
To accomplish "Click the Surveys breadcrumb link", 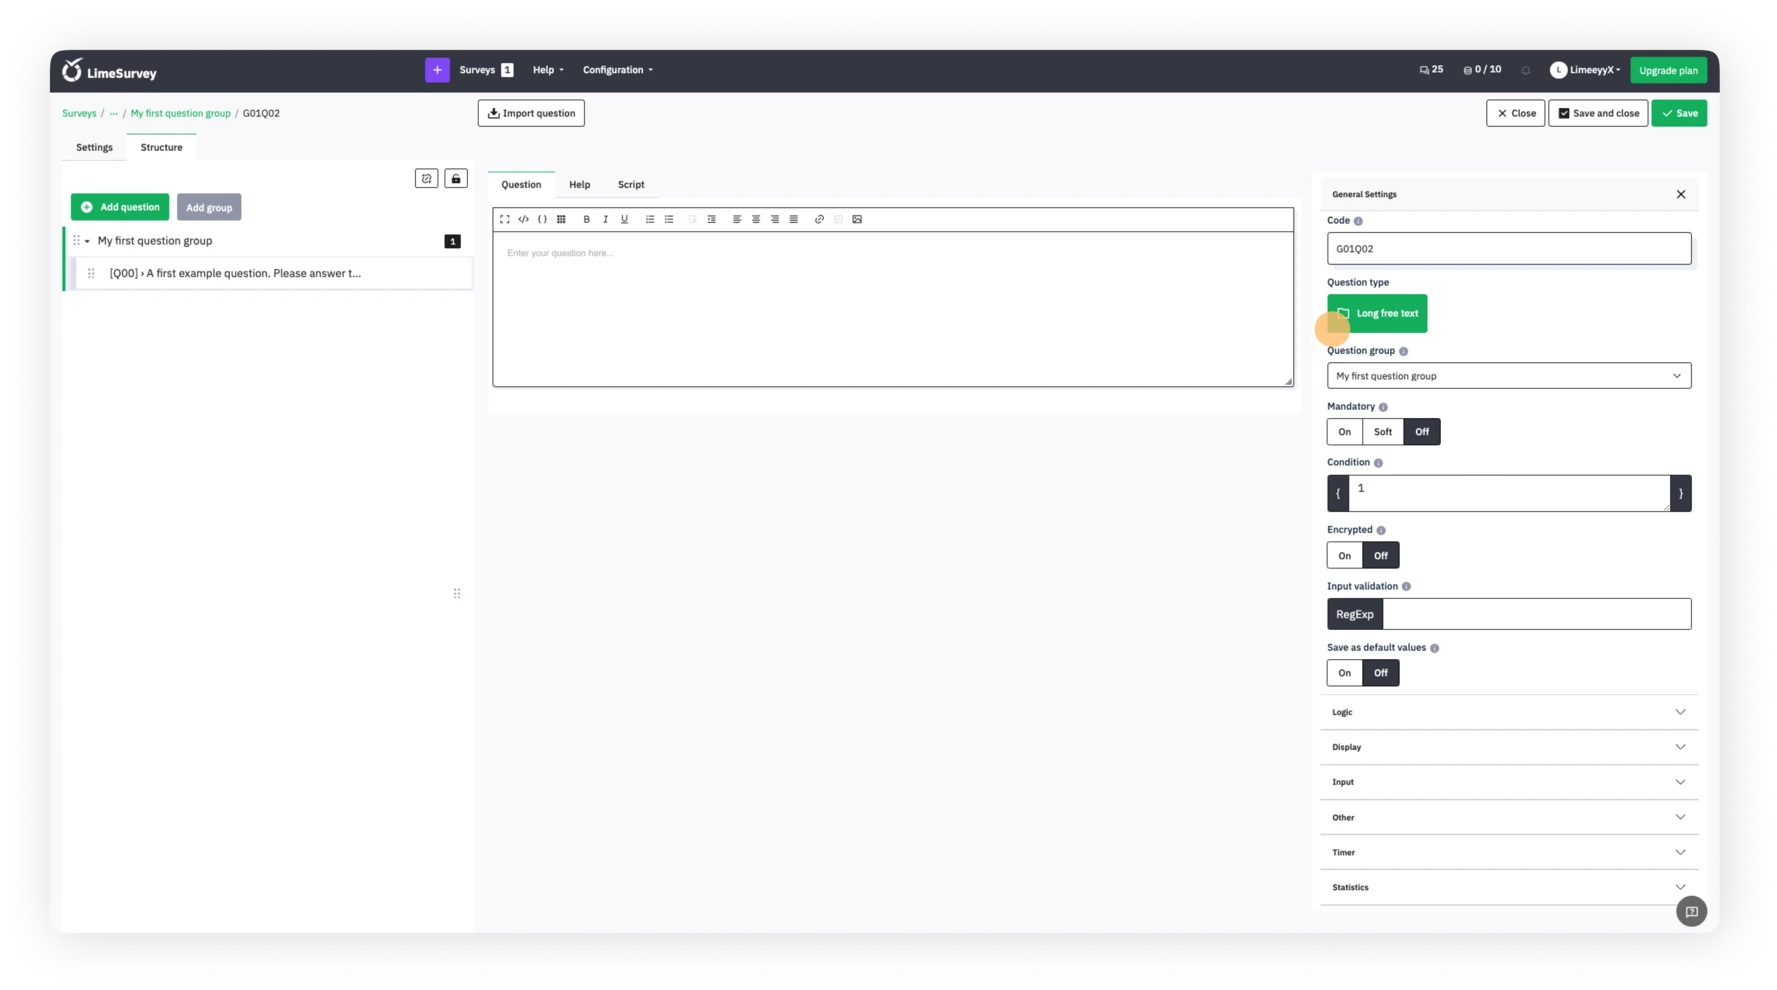I will 79,113.
